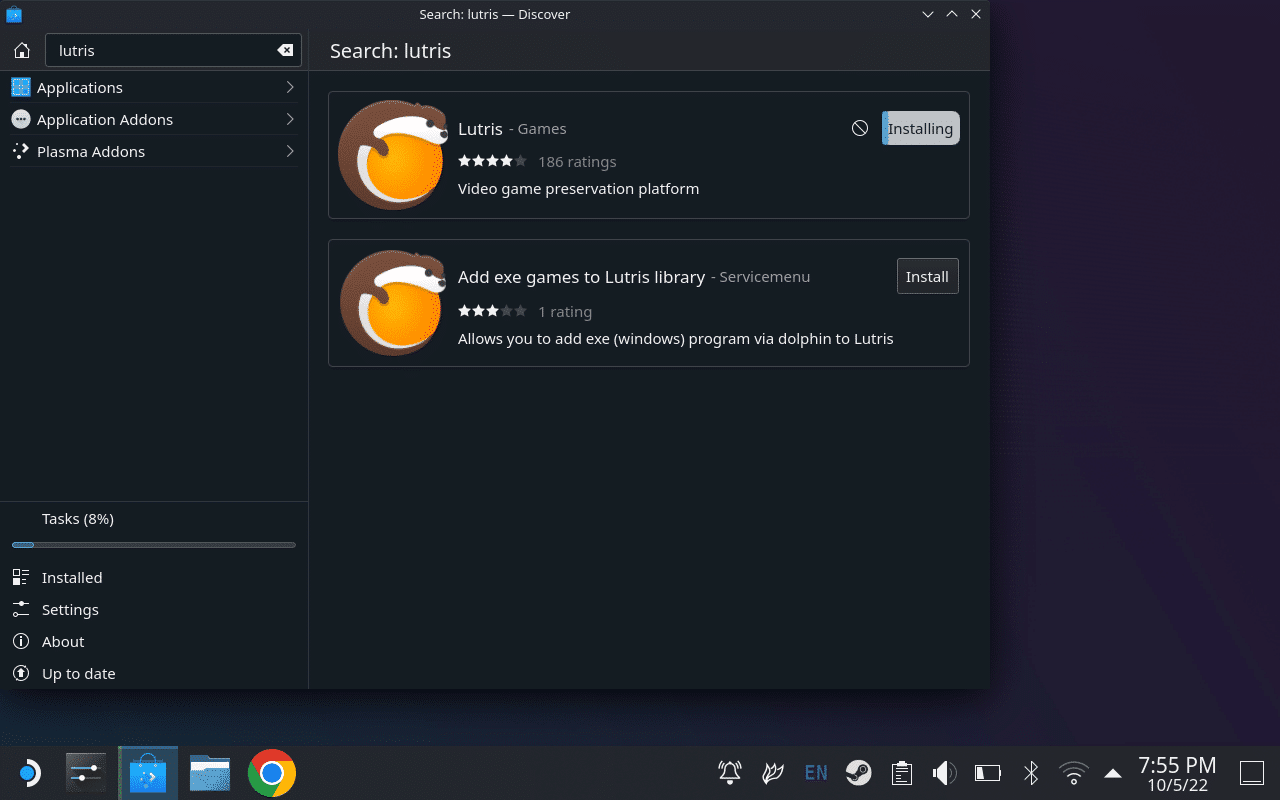Screen dimensions: 1280x800
Task: Expand the Application Addons category
Action: (x=154, y=119)
